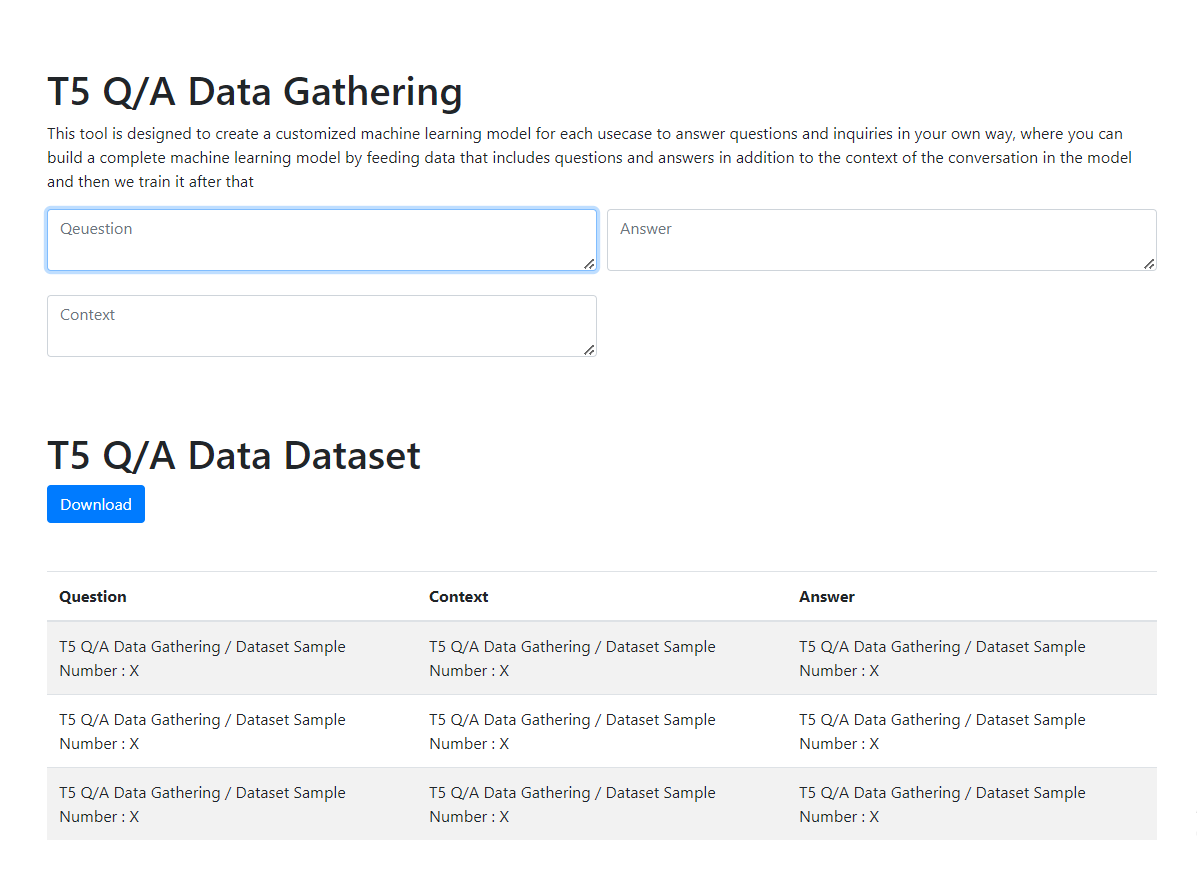Pick the third row's Answer cell

pyautogui.click(x=942, y=805)
